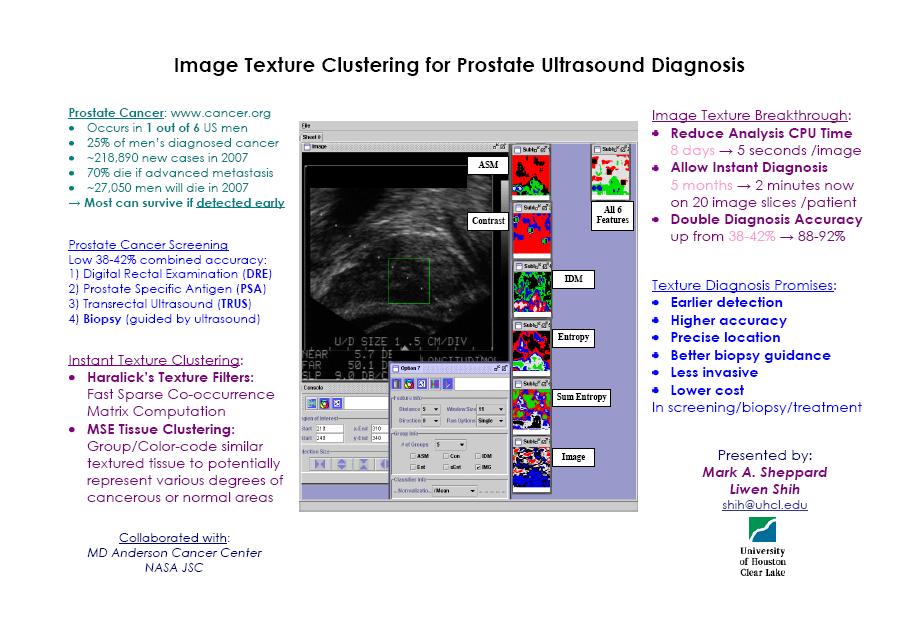Click the 'Mark A. Sheppard' name
The height and width of the screenshot is (640, 924).
pos(764,472)
